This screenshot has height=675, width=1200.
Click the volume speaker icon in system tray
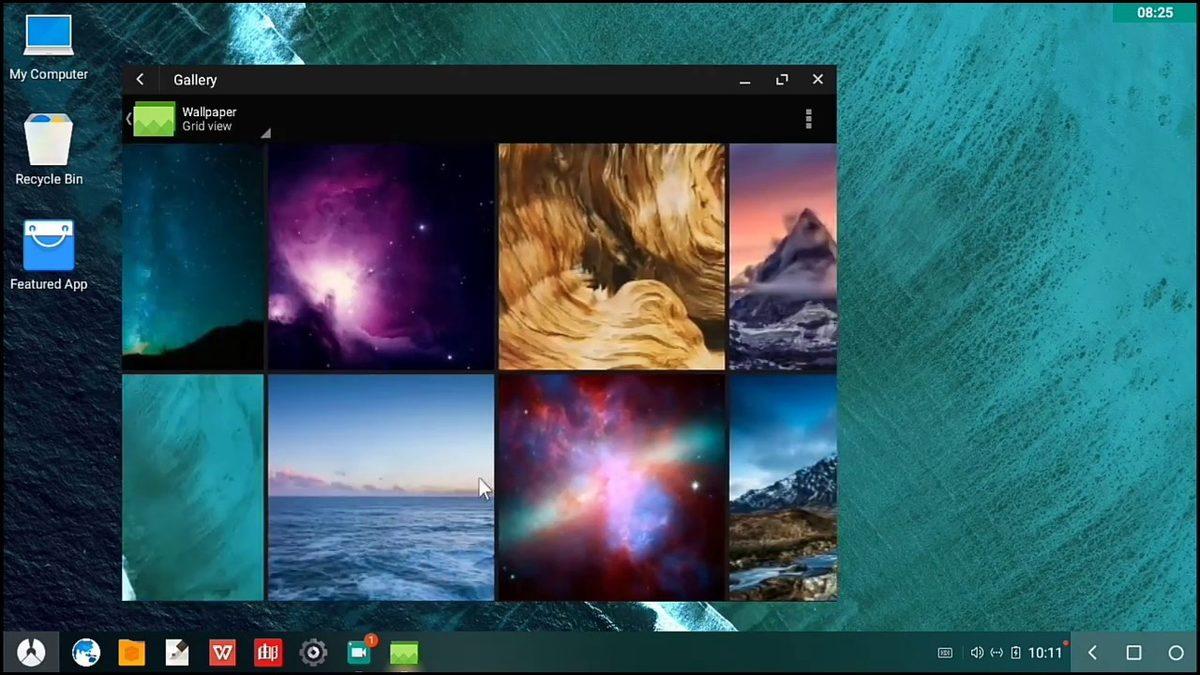click(x=977, y=652)
